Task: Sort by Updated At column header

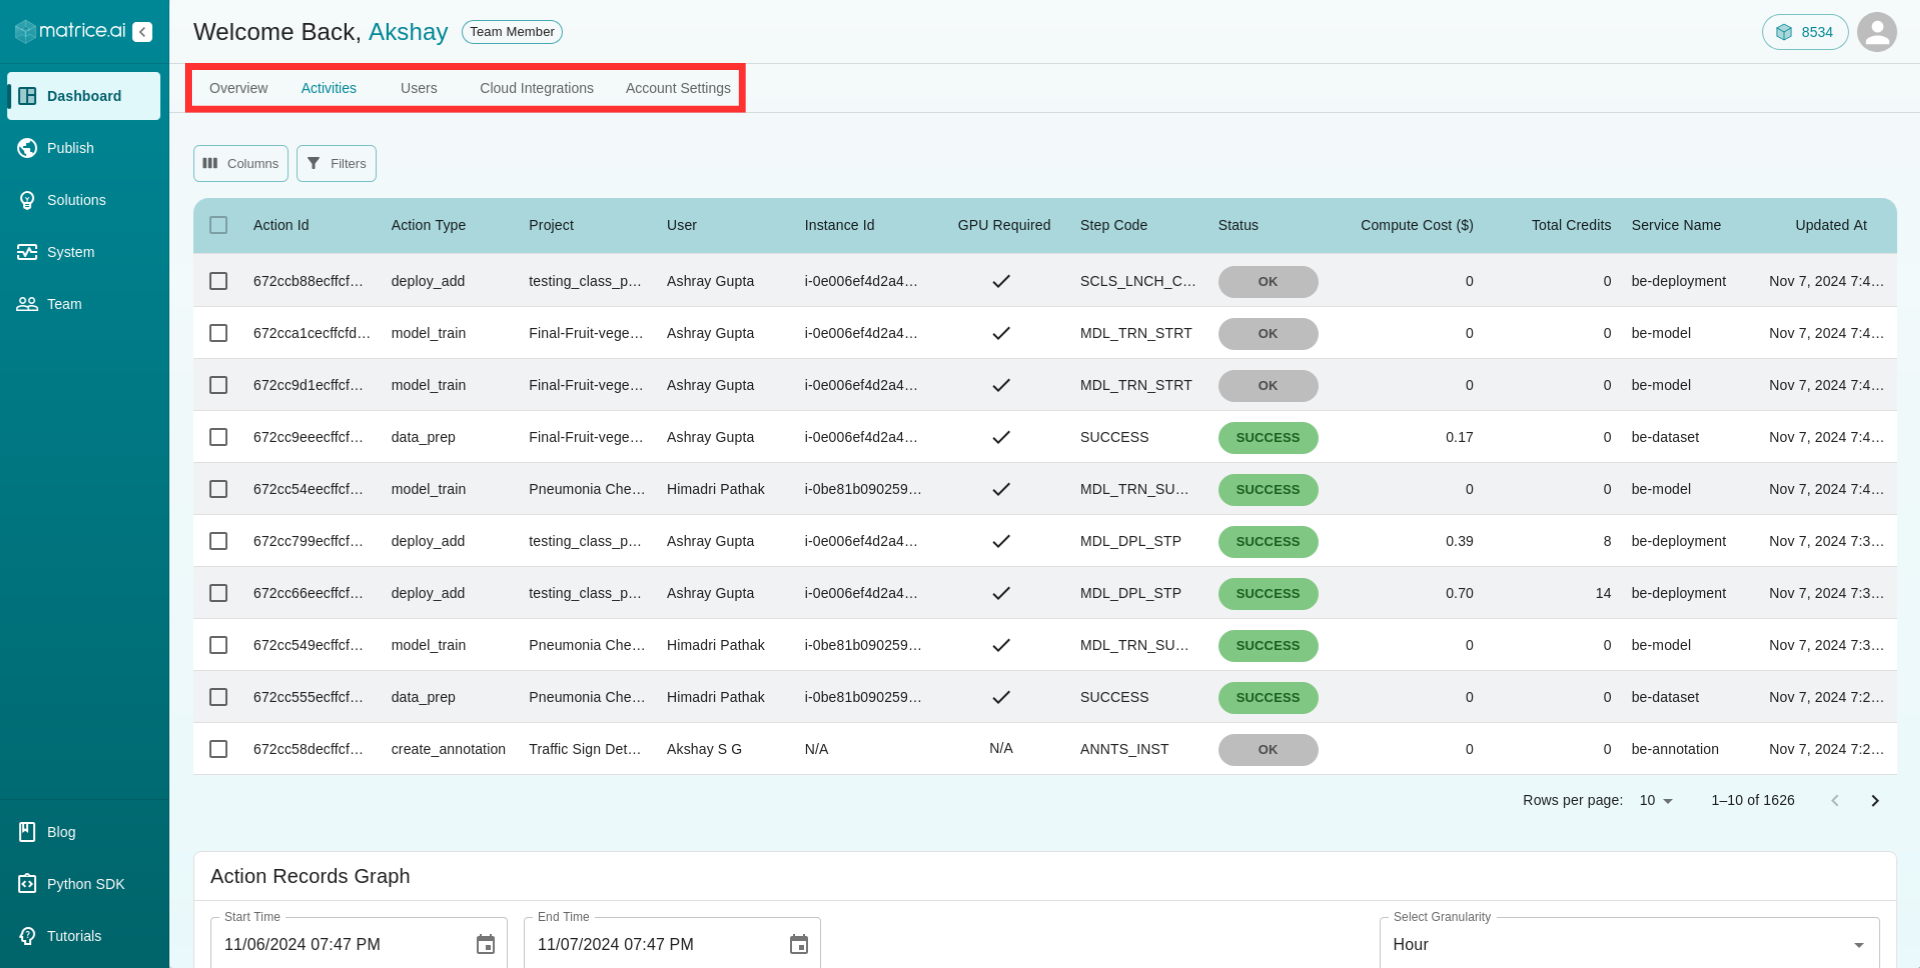Action: (1831, 225)
